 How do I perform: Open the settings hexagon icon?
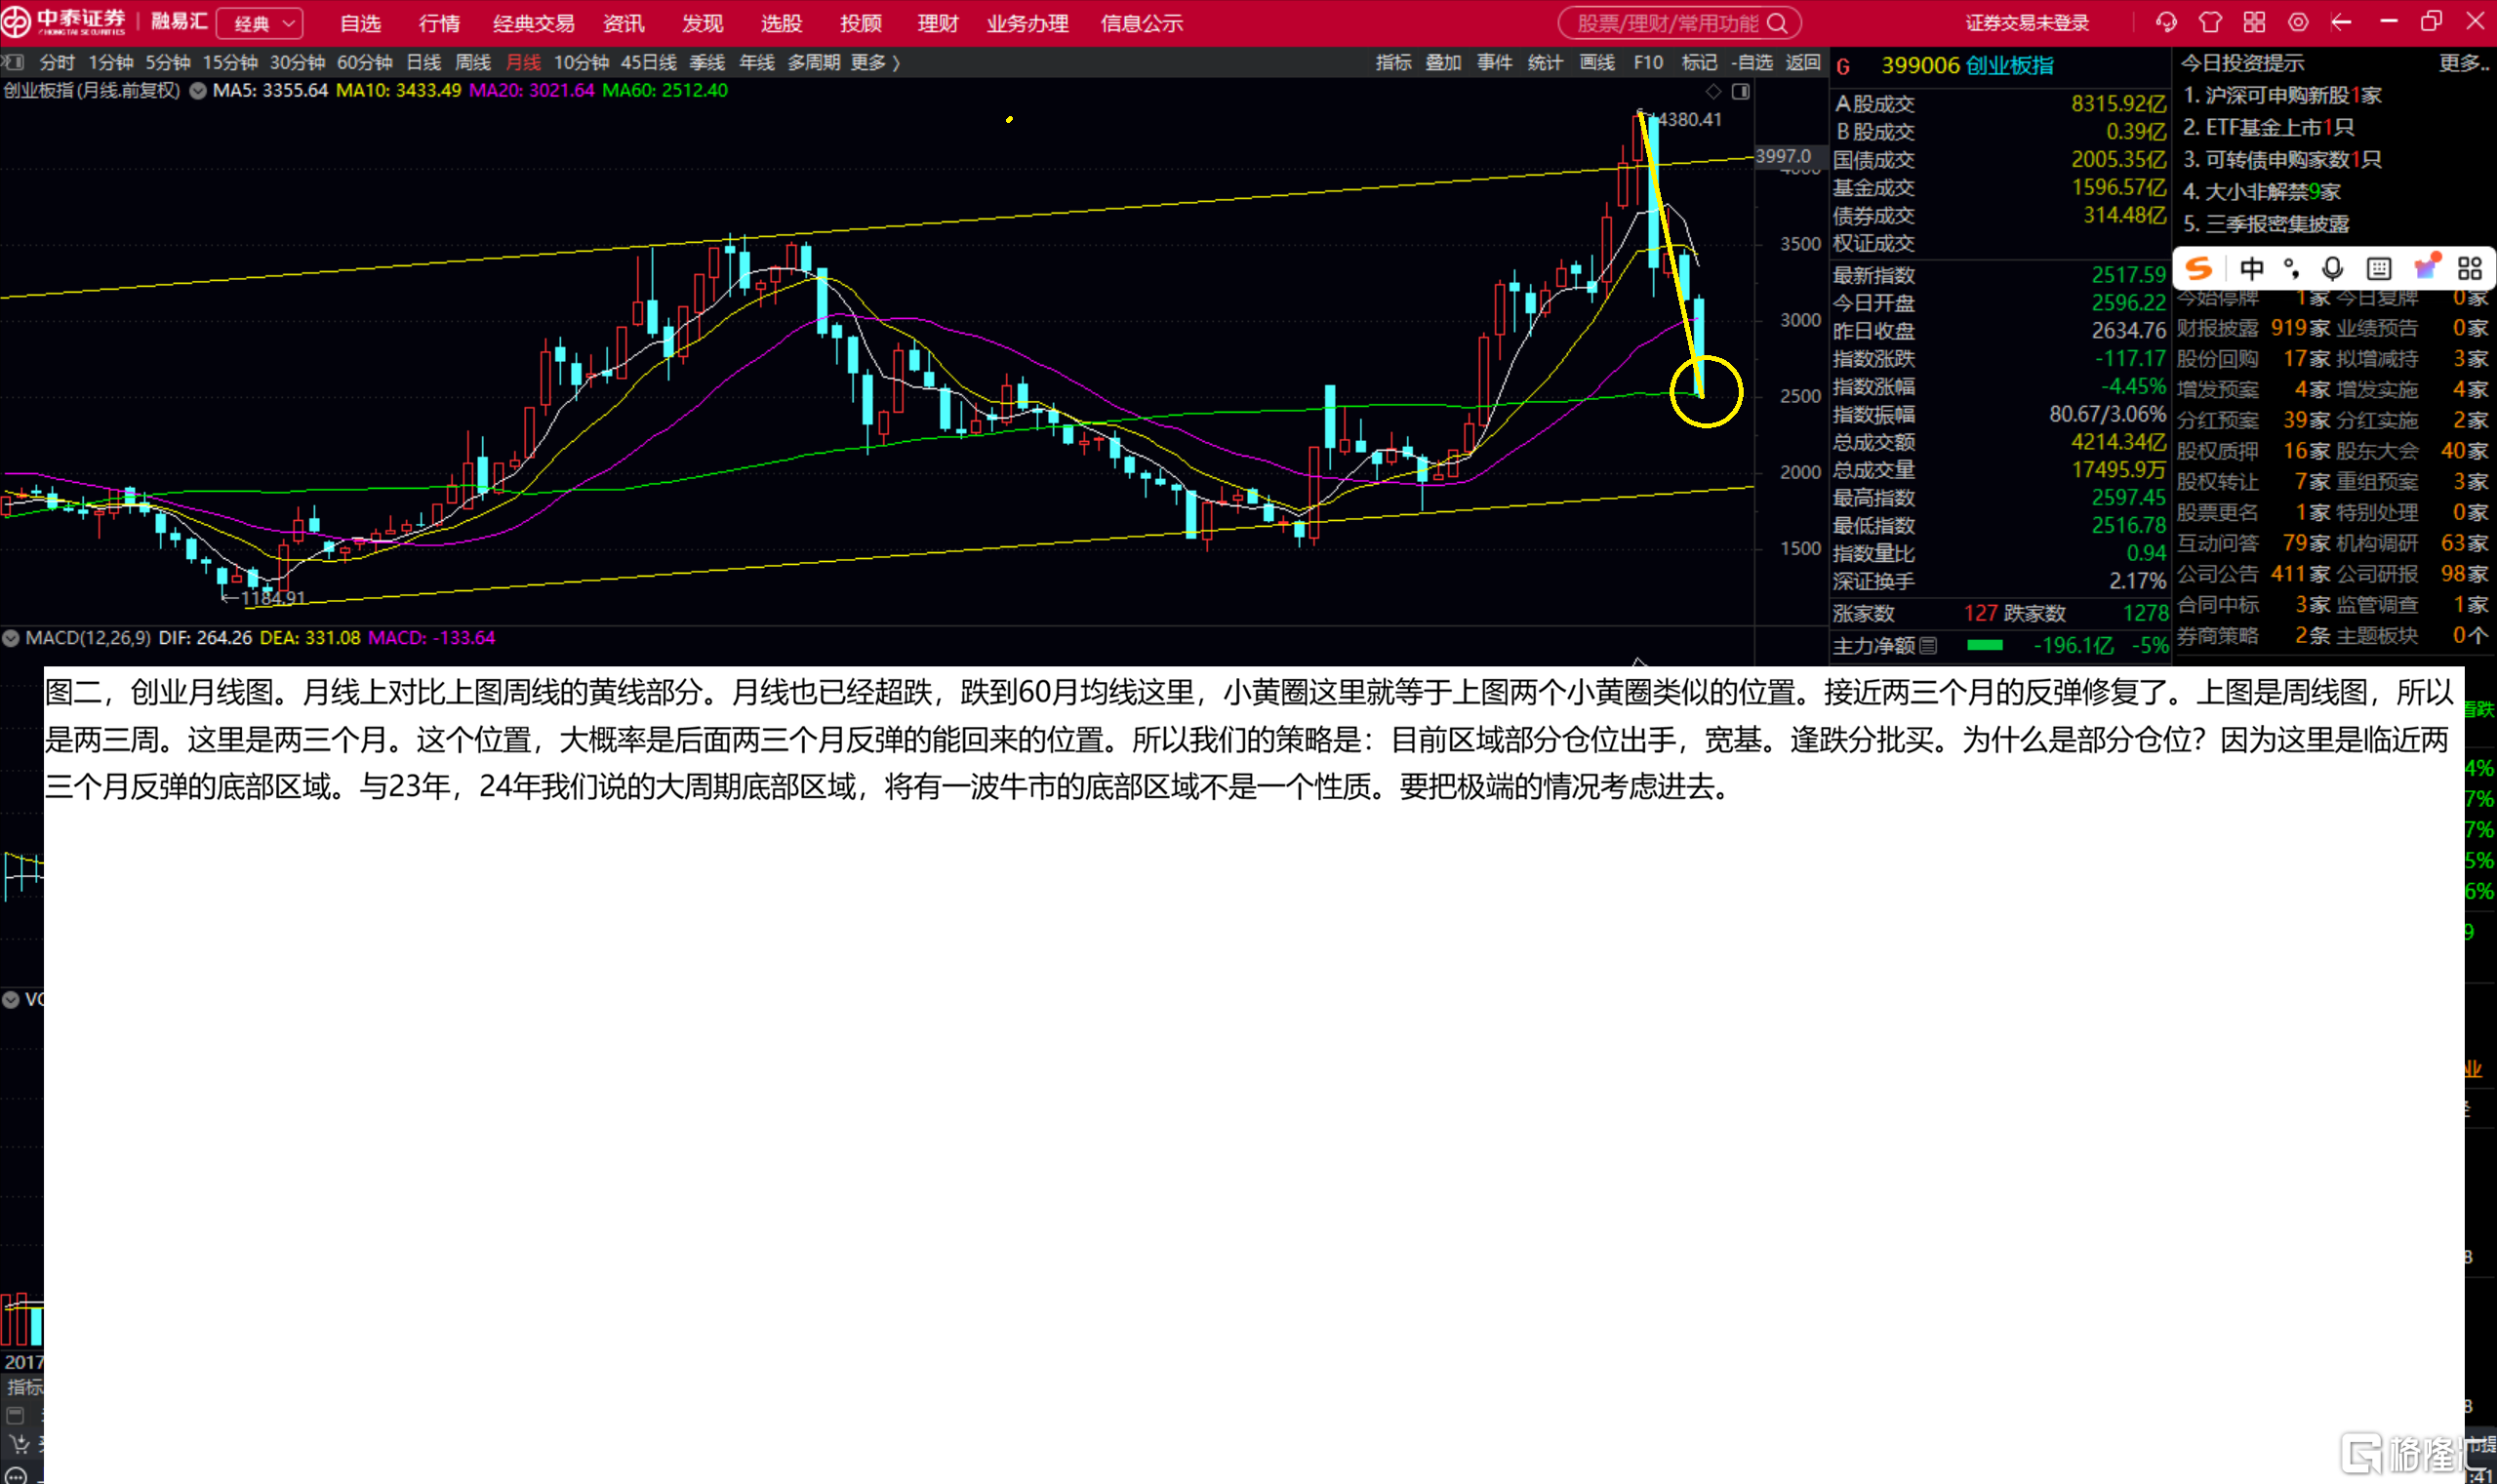click(x=2298, y=22)
